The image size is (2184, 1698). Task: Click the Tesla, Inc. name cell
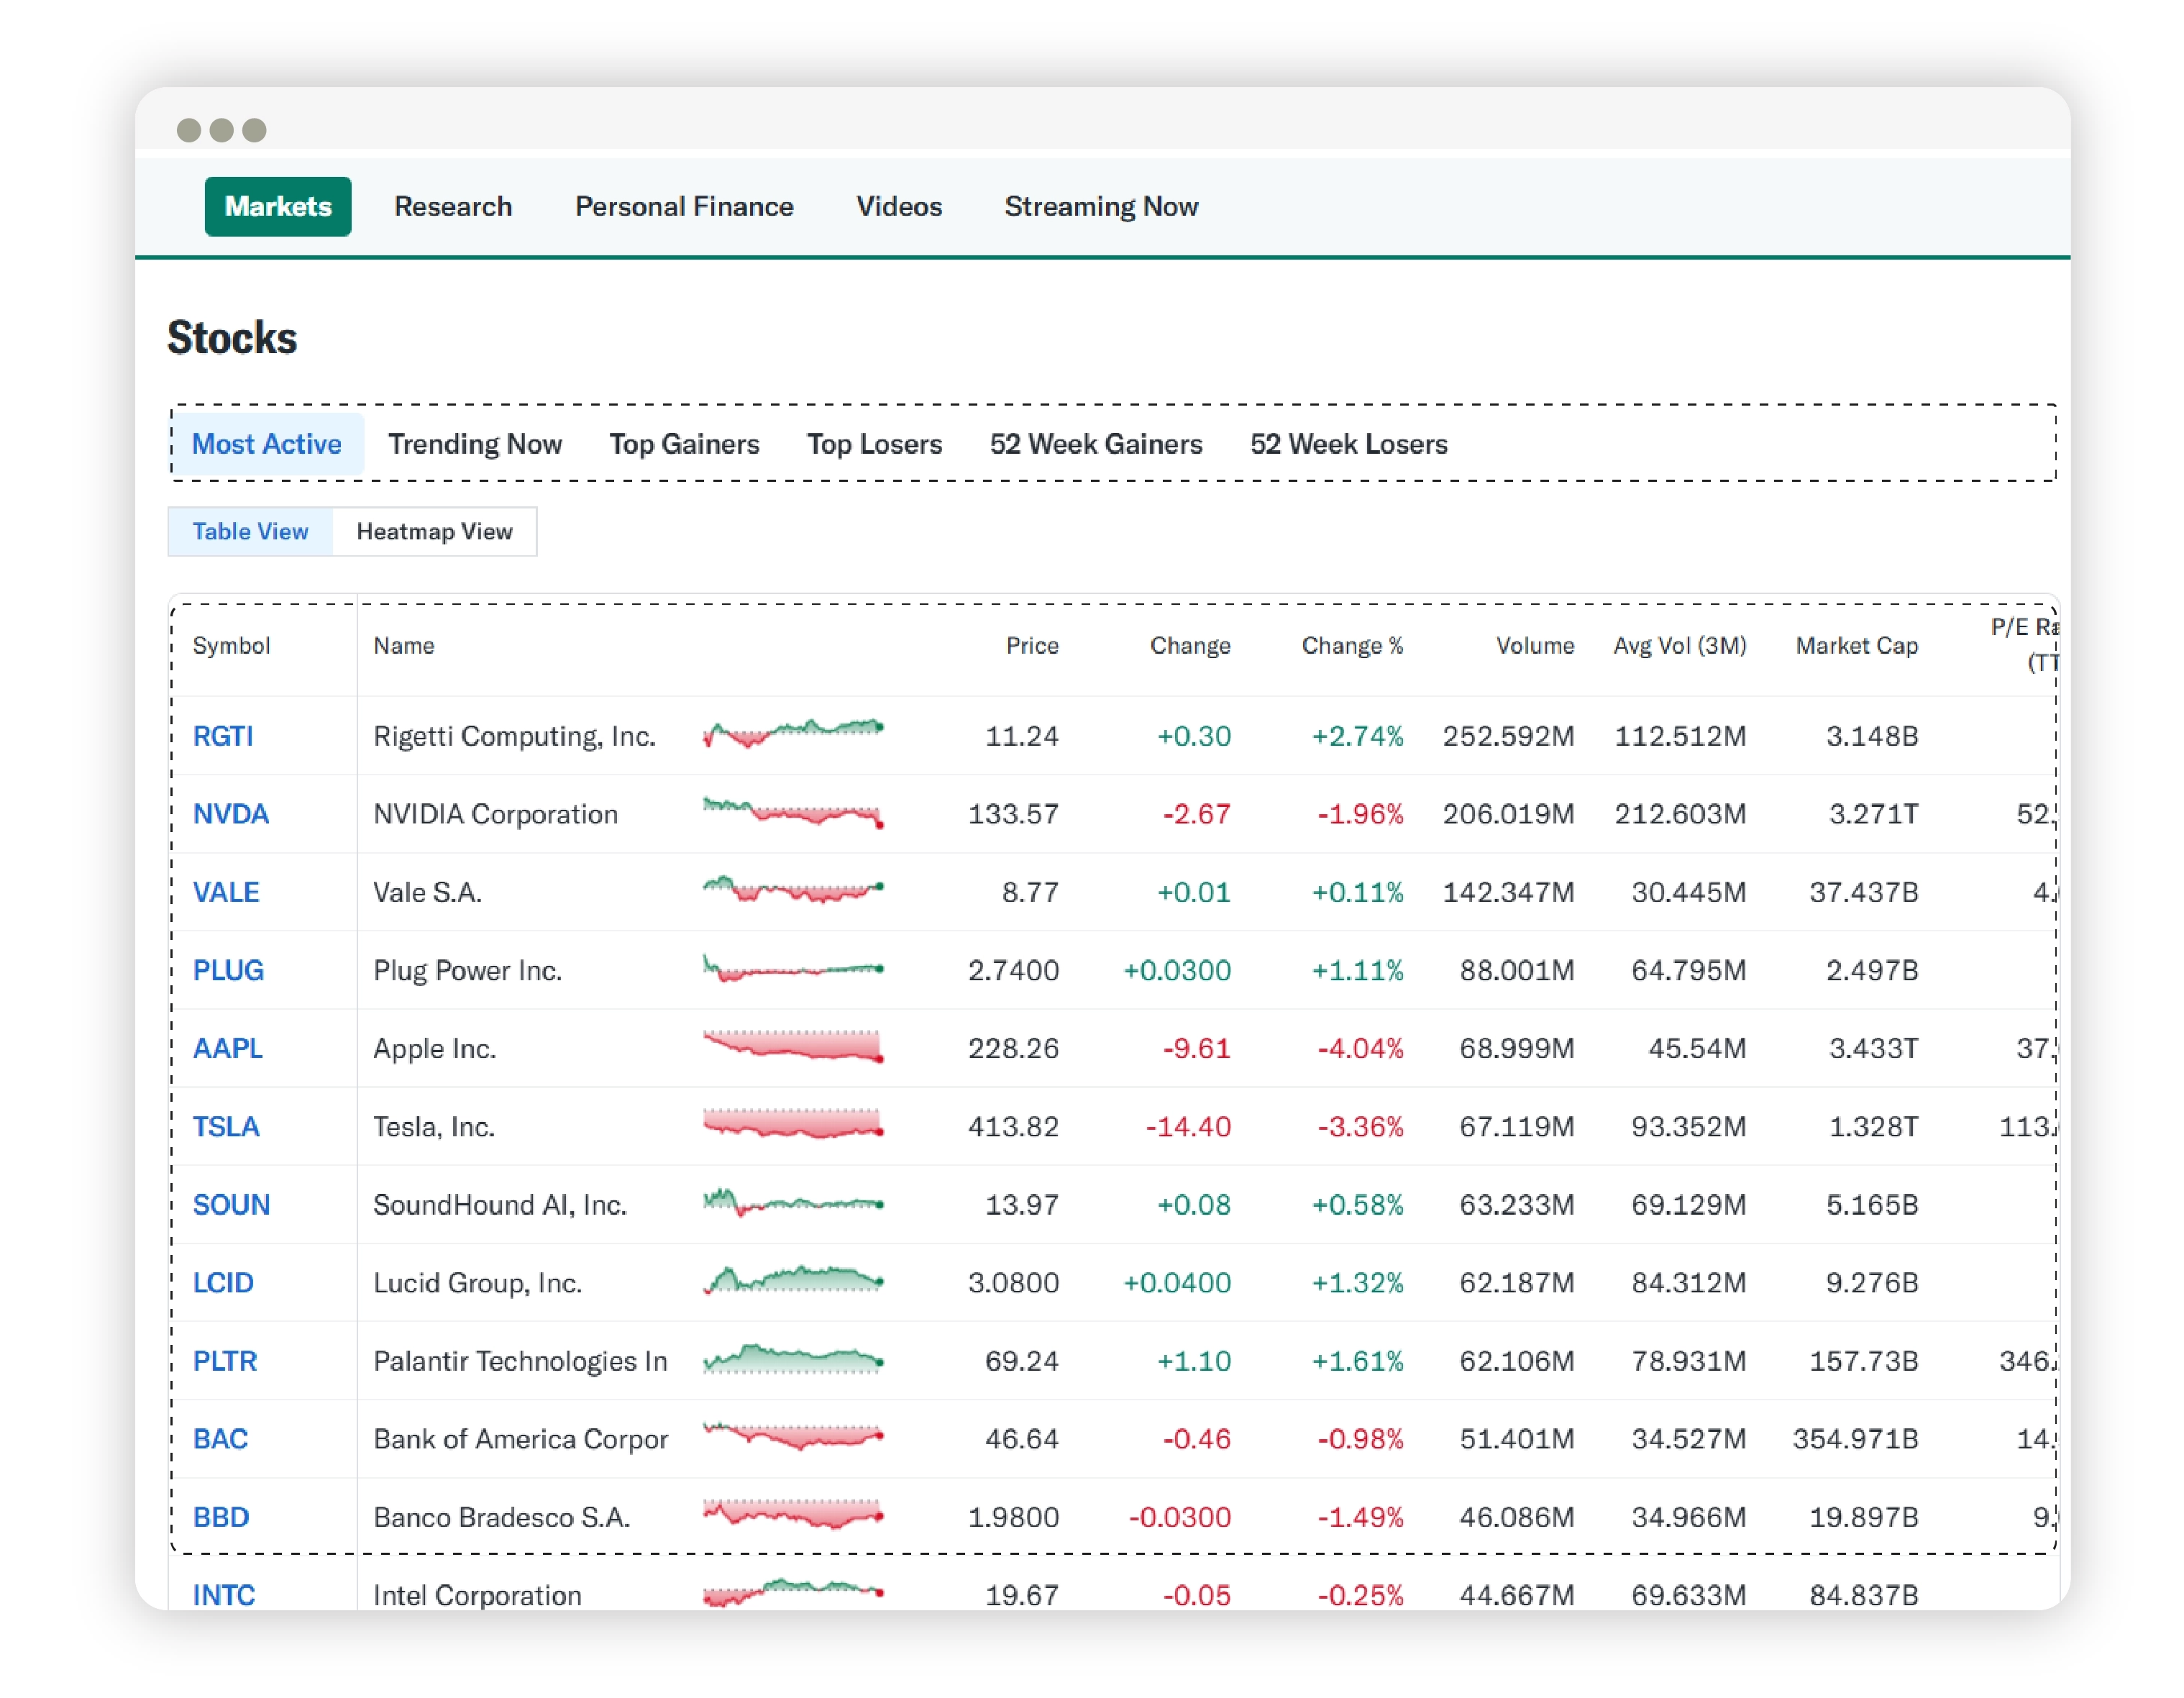[434, 1126]
